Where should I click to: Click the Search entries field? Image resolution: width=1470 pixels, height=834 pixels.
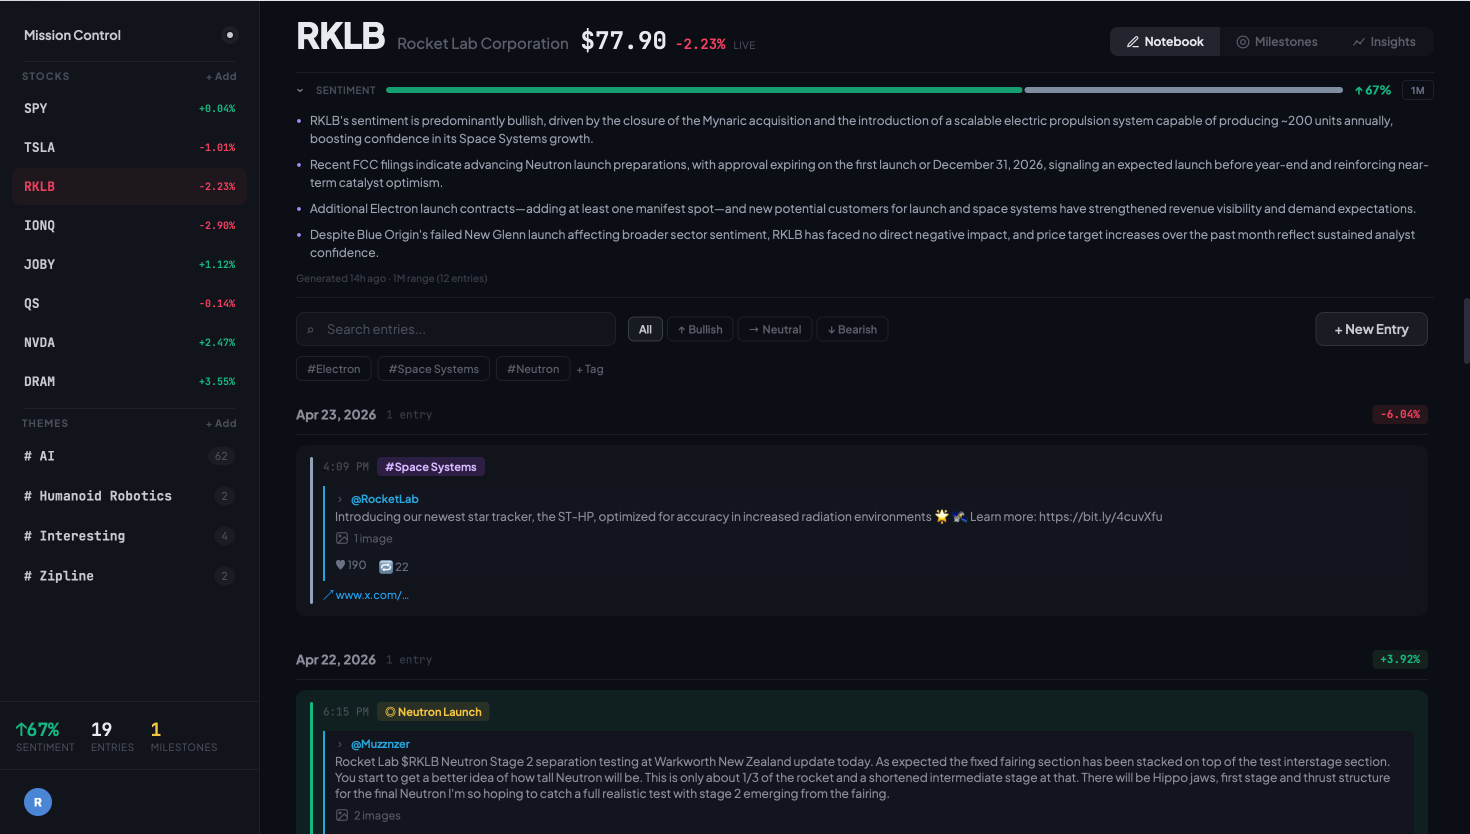[456, 329]
